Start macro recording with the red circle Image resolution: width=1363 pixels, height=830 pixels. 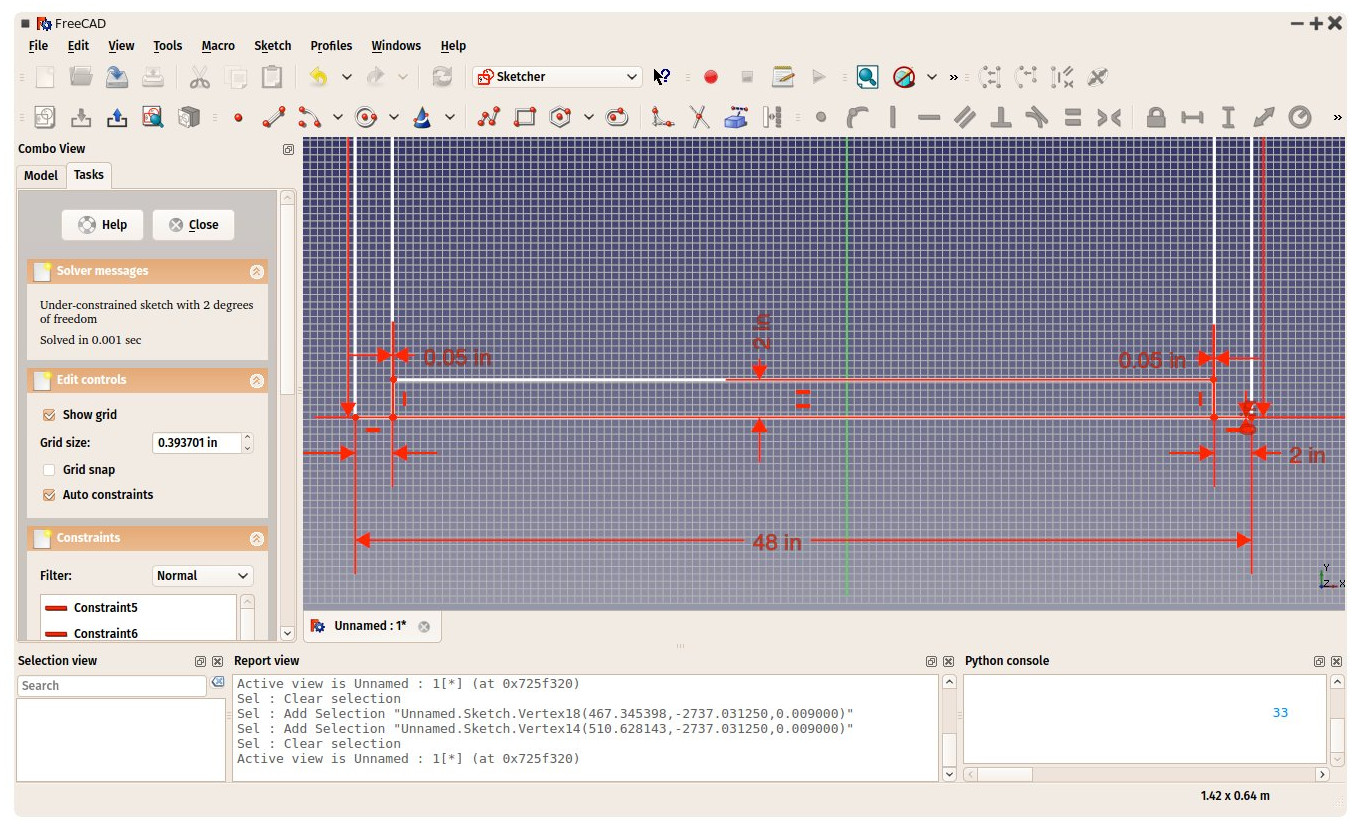pos(711,77)
